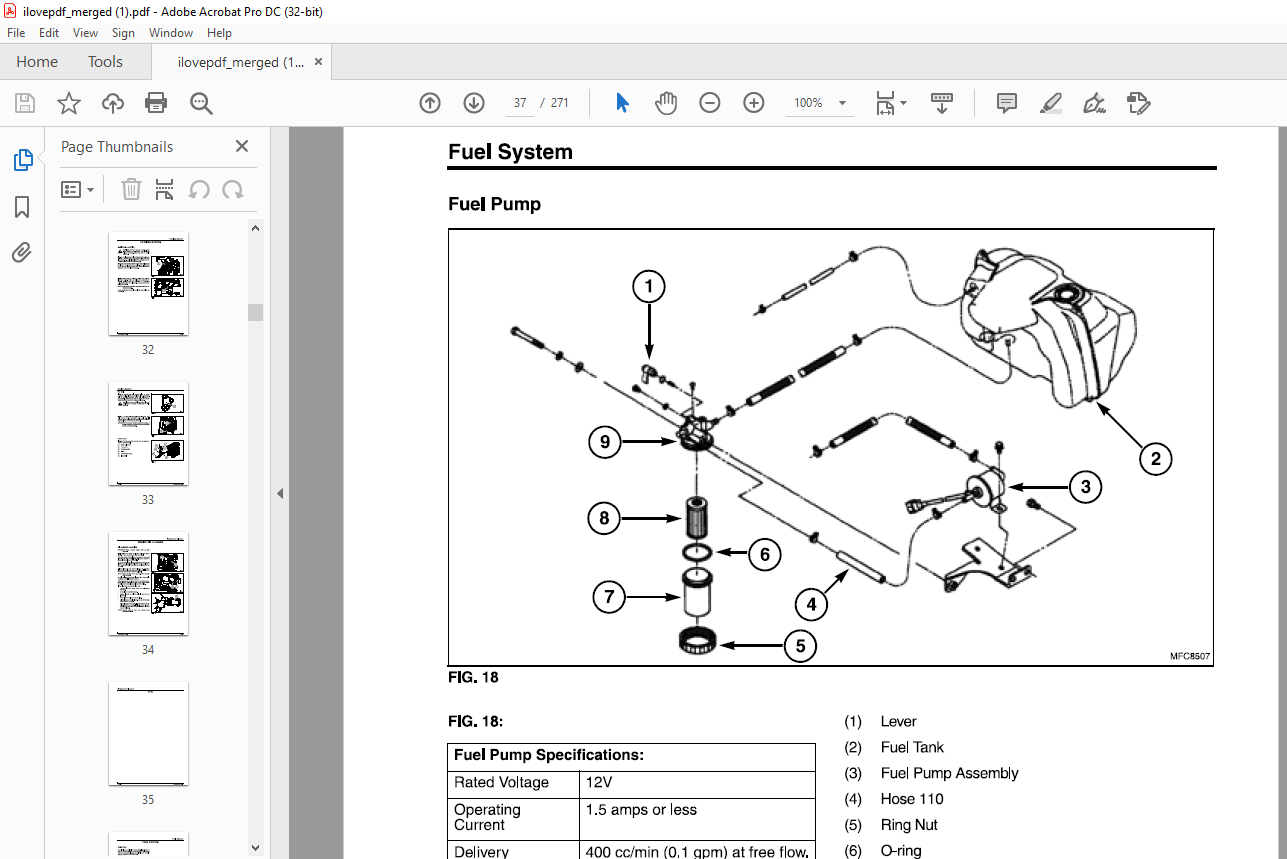Open the File menu
This screenshot has height=859, width=1287.
click(x=16, y=33)
